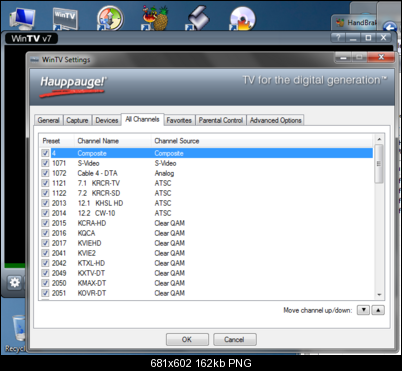This screenshot has width=402, height=371.
Task: Toggle checkbox for KOVR-DT channel
Action: [45, 293]
